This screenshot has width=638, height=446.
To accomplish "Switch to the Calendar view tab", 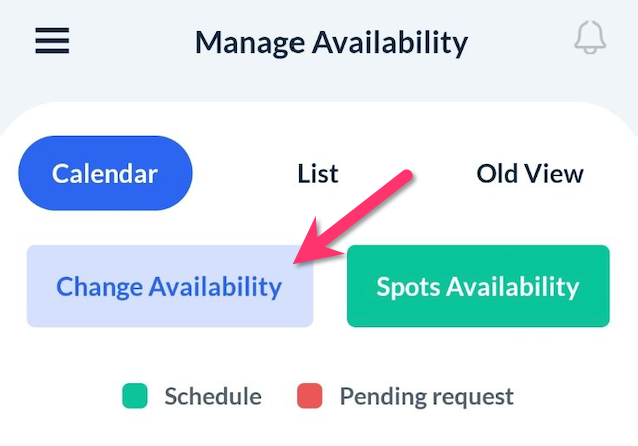I will pyautogui.click(x=105, y=173).
